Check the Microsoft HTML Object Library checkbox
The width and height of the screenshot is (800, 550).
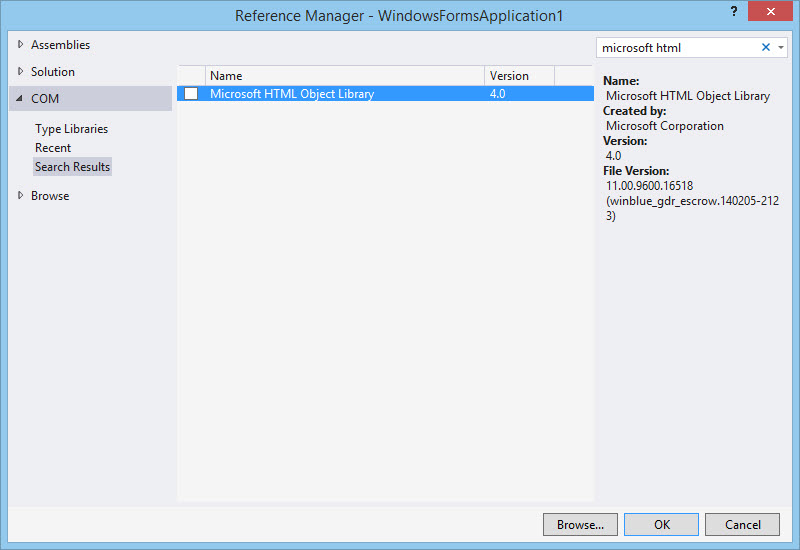point(191,94)
